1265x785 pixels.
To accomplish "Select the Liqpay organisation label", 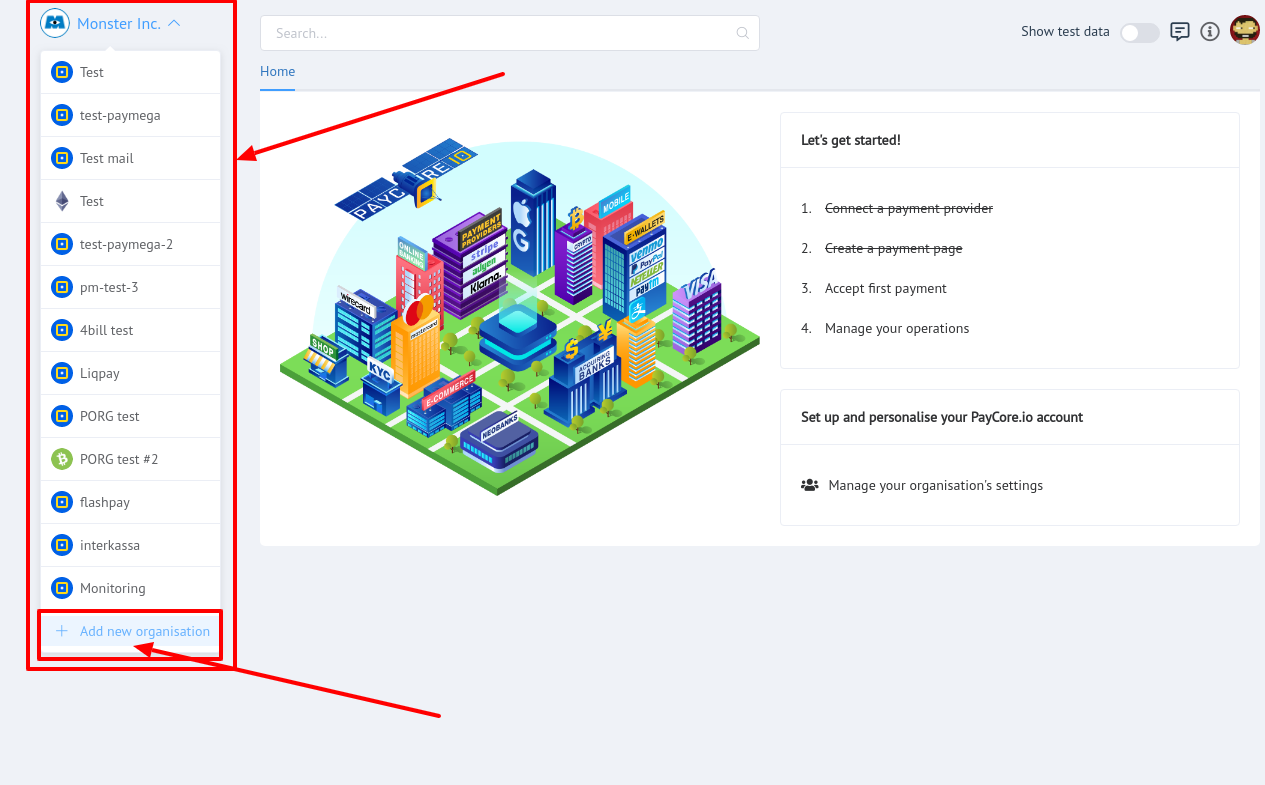I will point(100,373).
